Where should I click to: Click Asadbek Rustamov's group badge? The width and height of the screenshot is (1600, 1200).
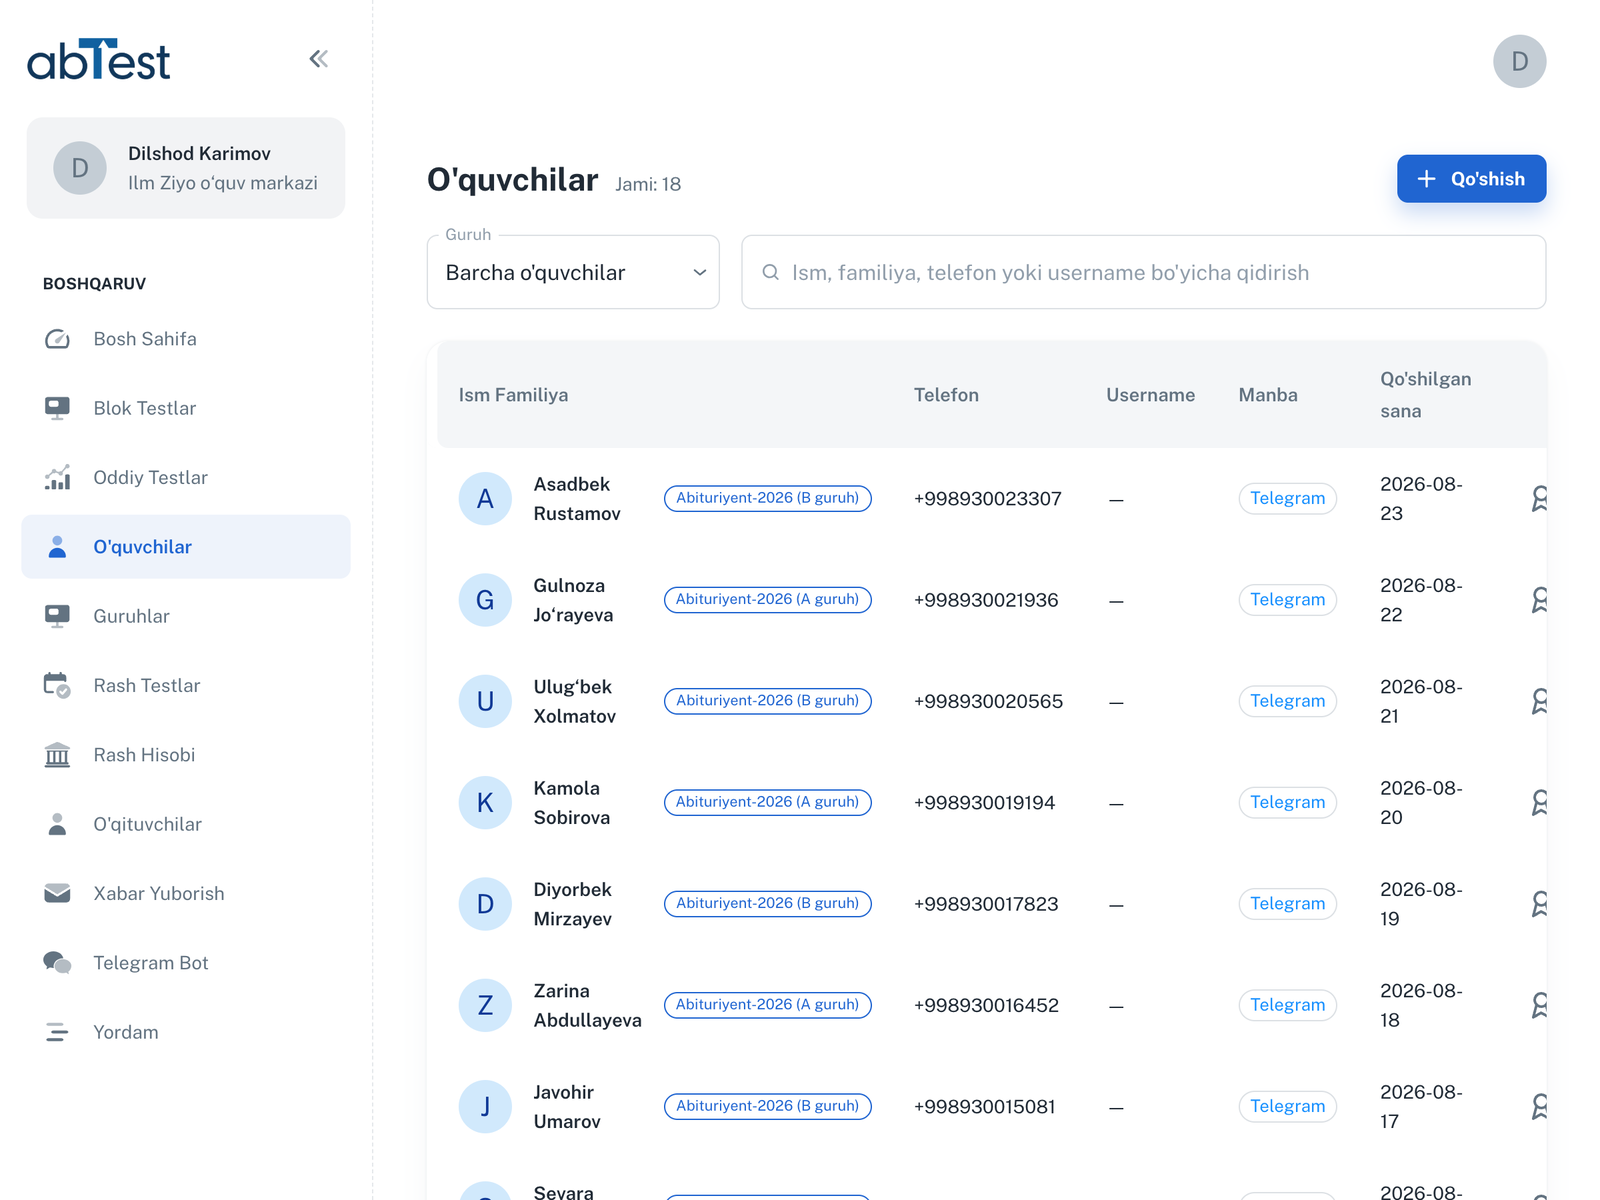point(768,498)
